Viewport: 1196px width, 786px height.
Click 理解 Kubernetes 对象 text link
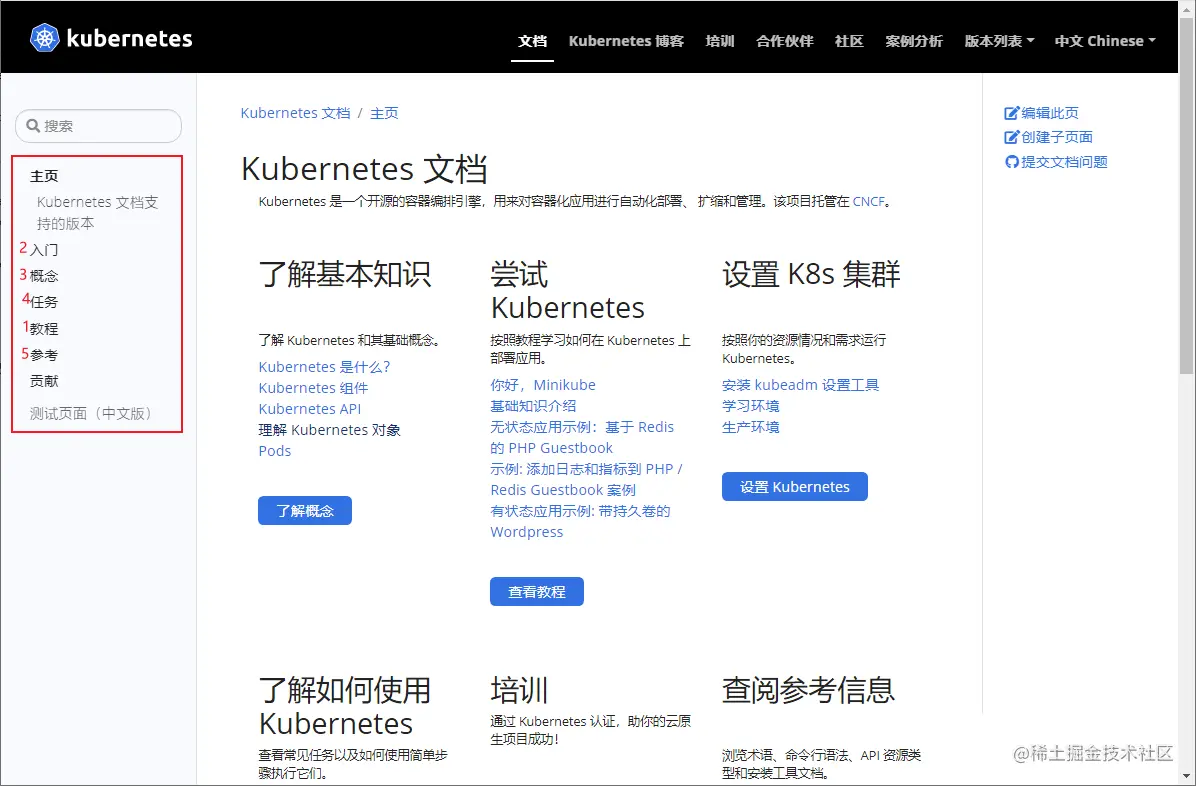(330, 430)
